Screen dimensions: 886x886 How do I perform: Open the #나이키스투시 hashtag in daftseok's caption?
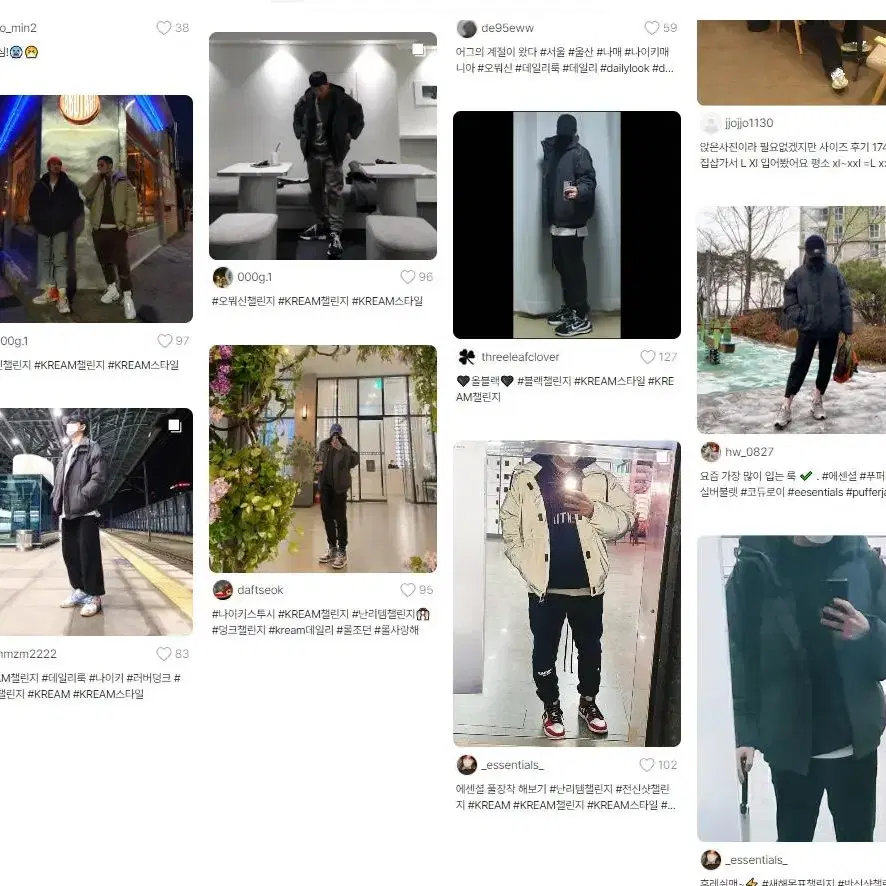244,614
